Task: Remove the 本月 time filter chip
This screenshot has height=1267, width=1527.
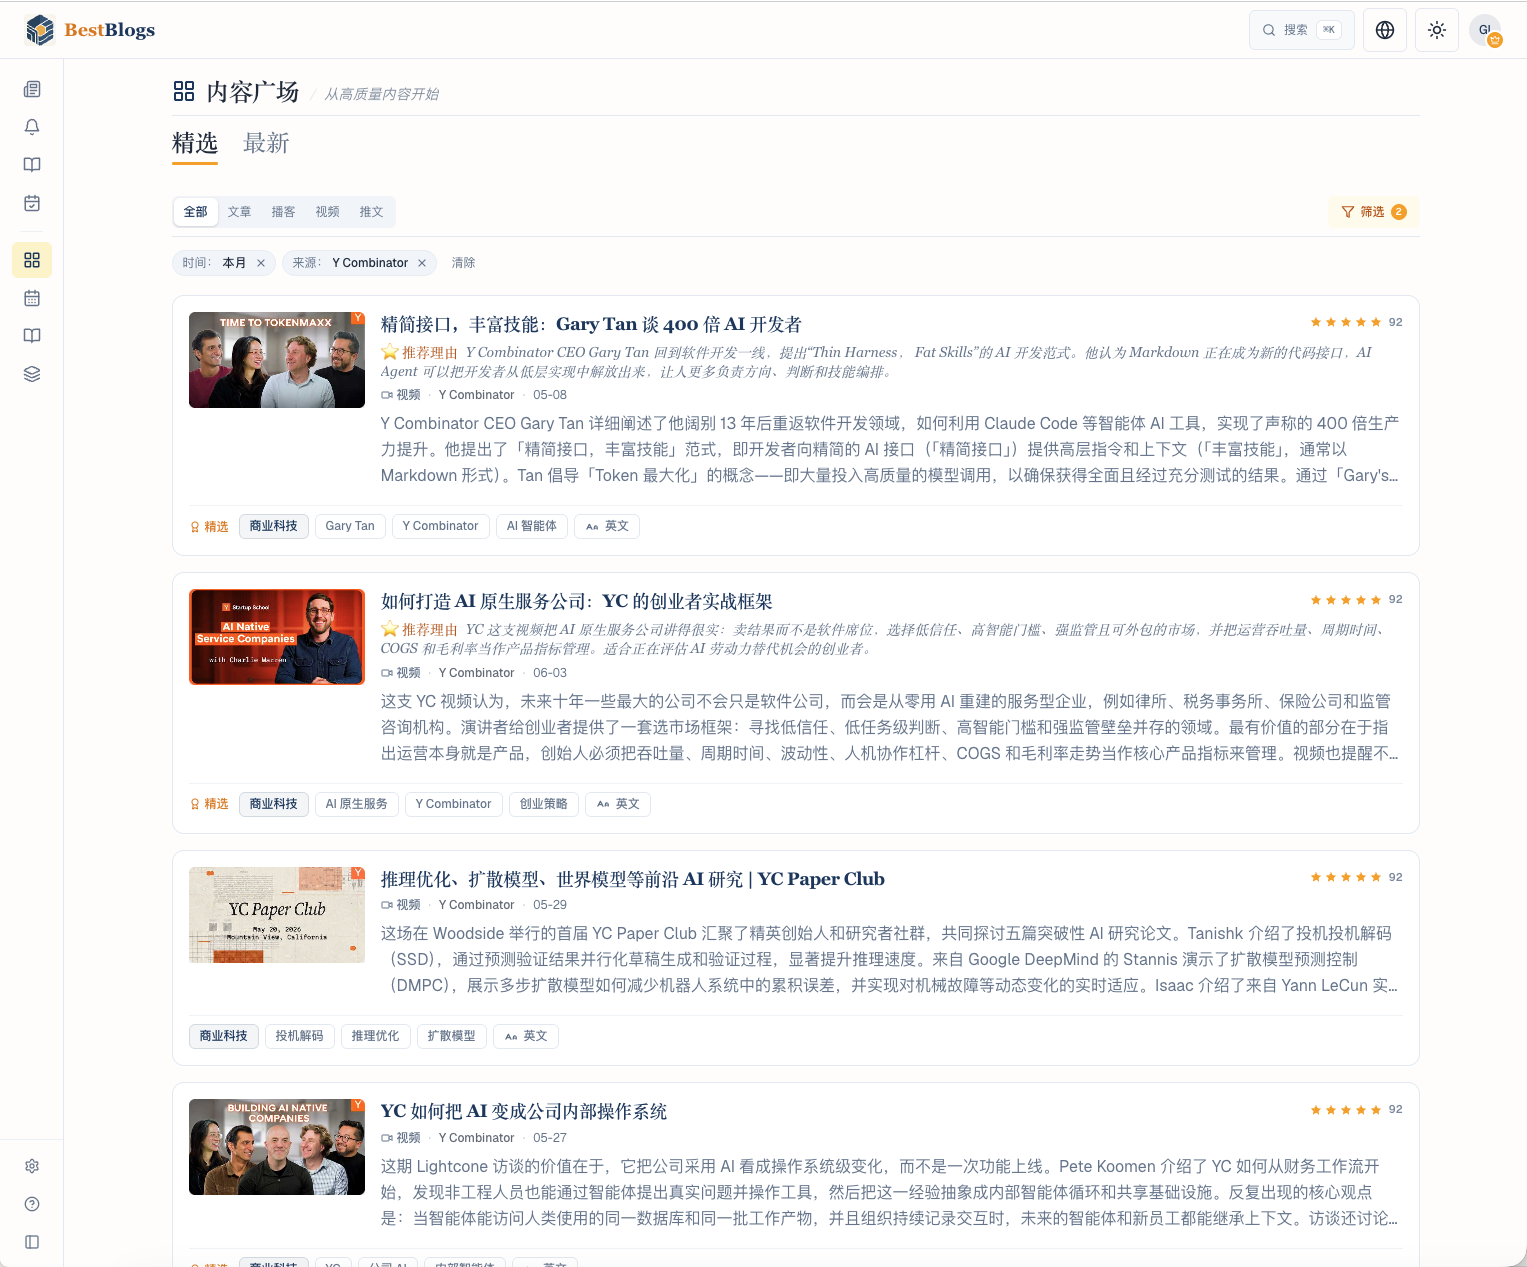Action: (261, 263)
